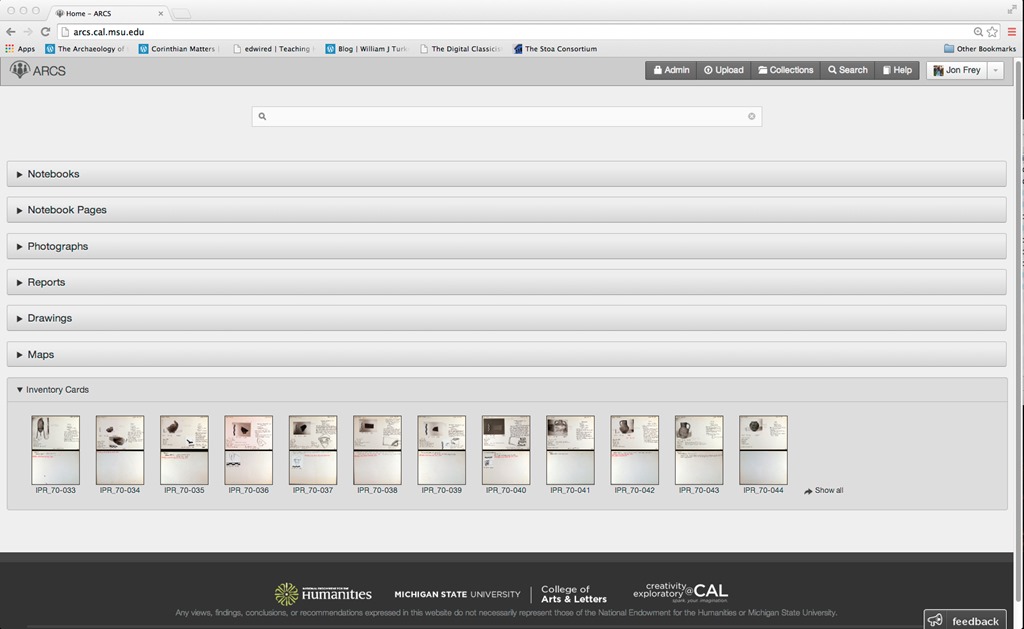Click the Upload button
The width and height of the screenshot is (1024, 629).
(x=723, y=70)
